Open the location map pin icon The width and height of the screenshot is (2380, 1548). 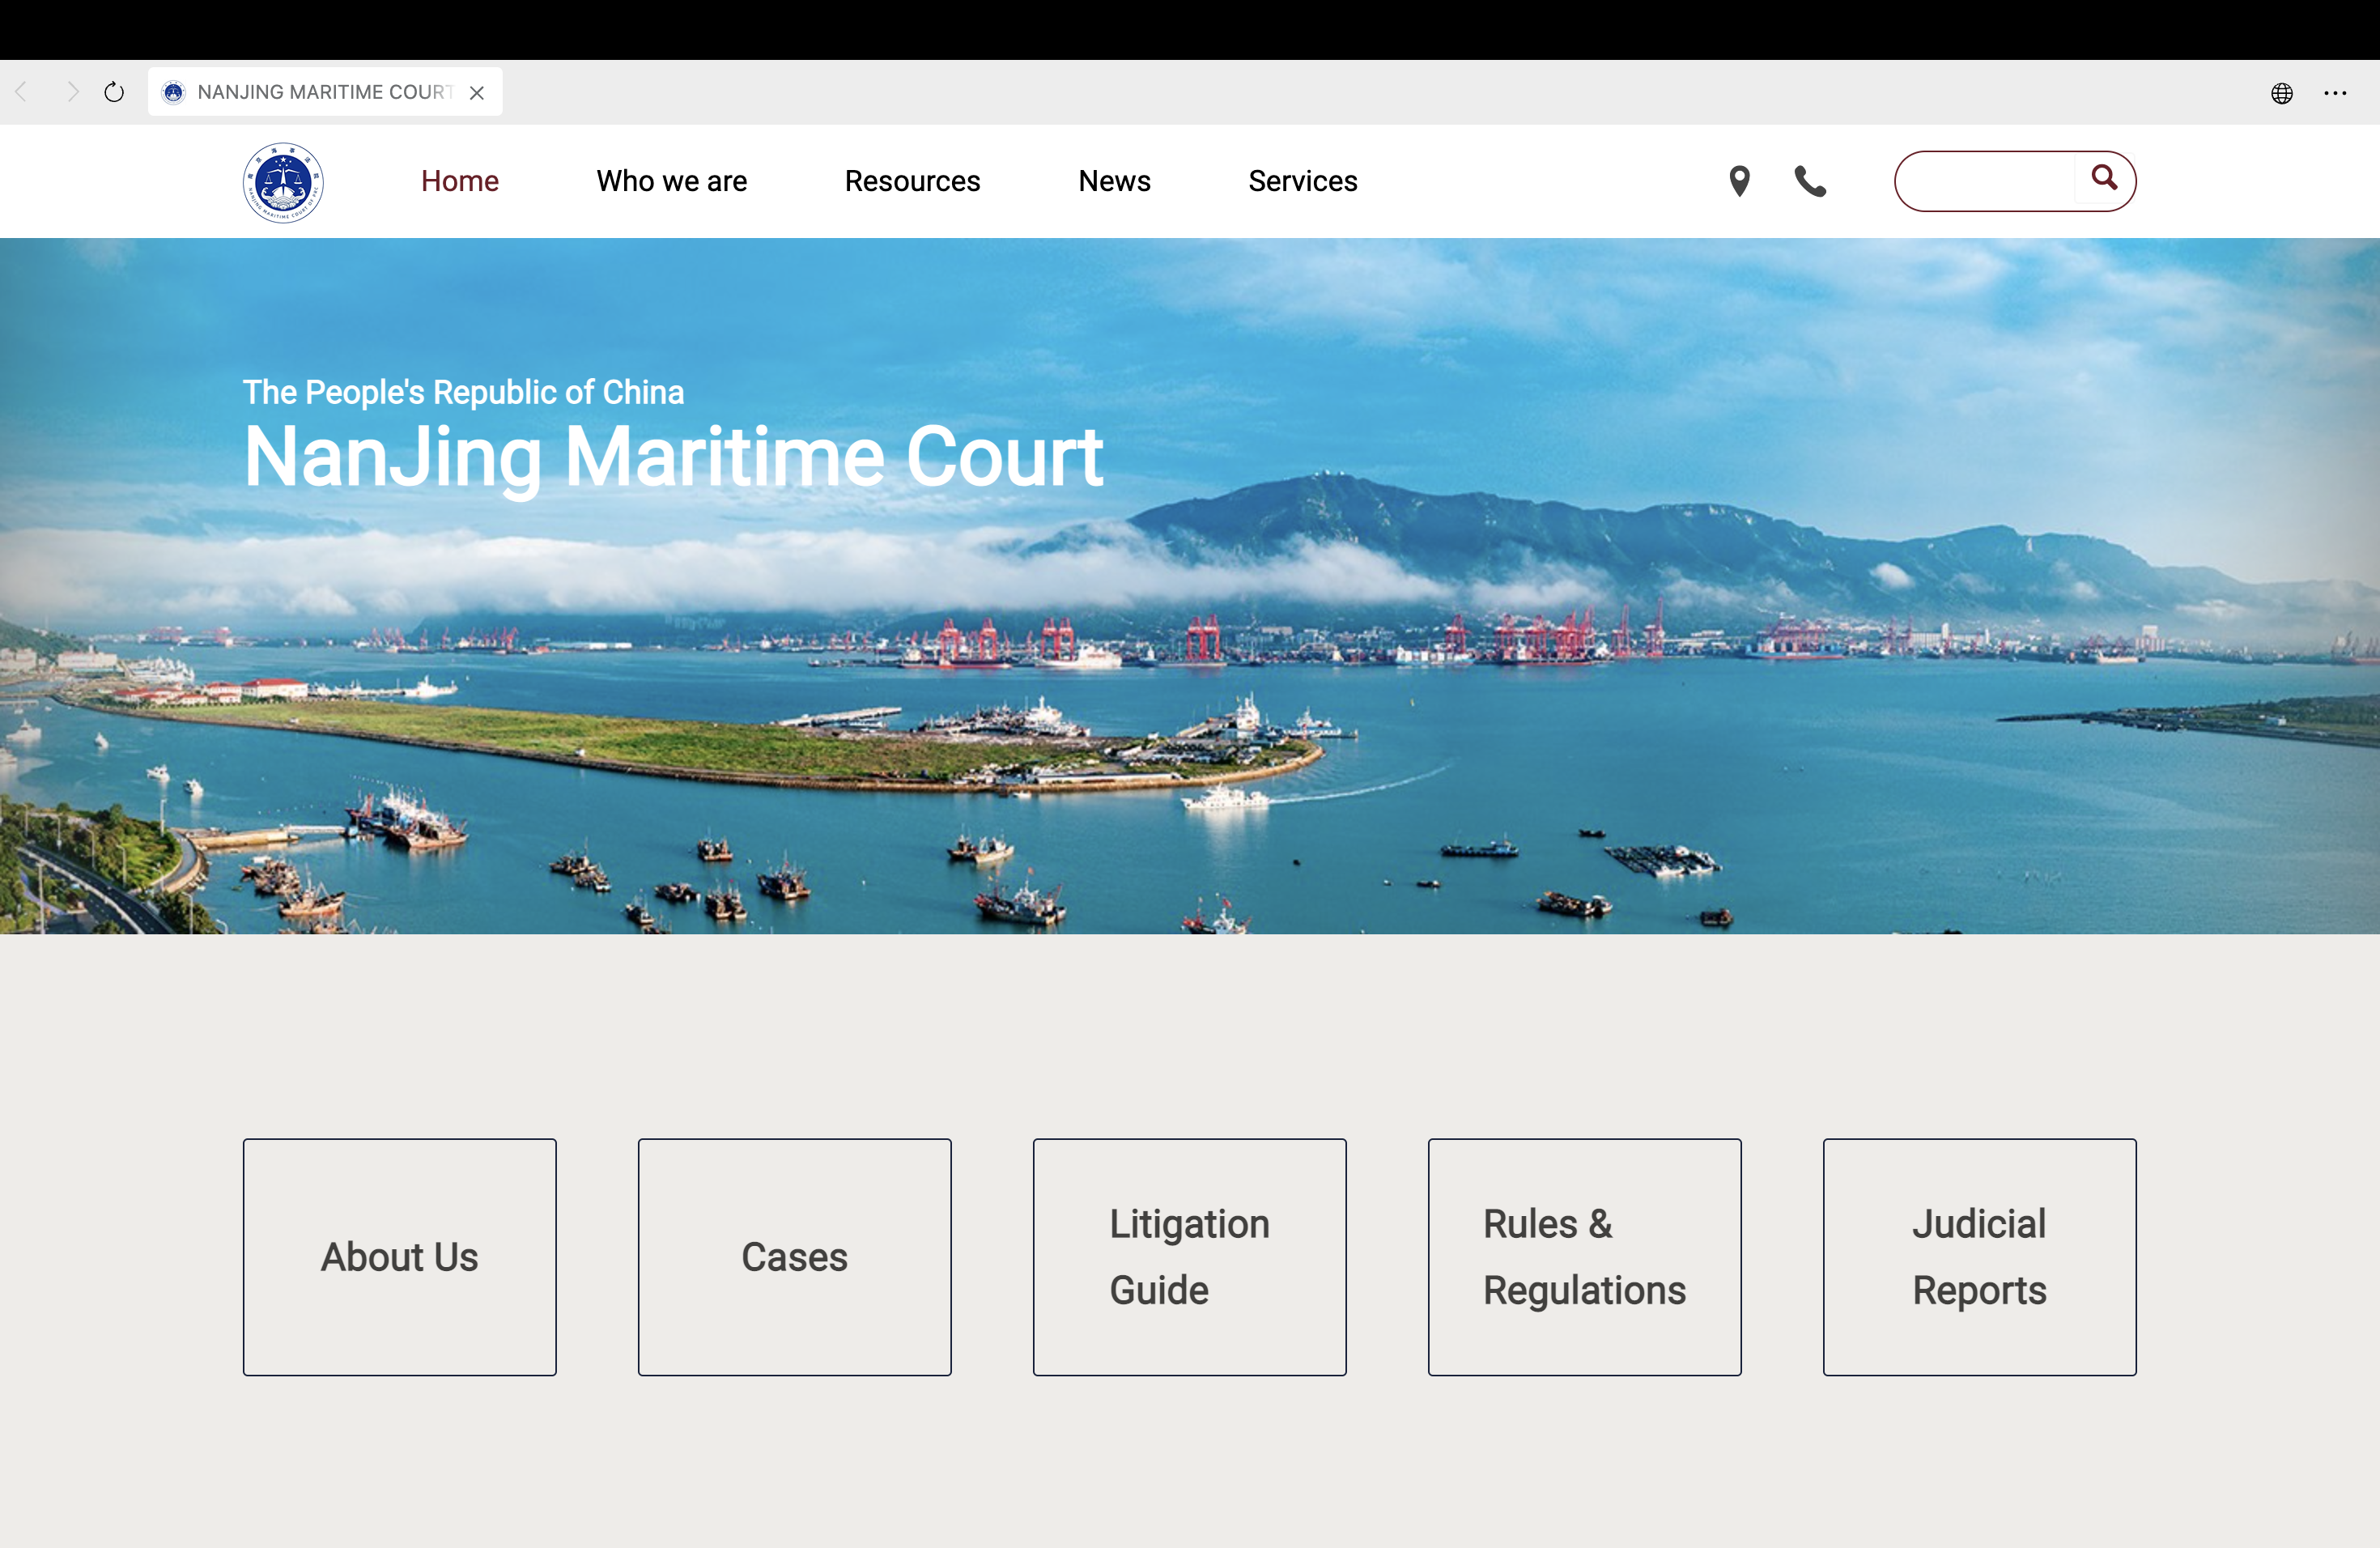pos(1740,181)
